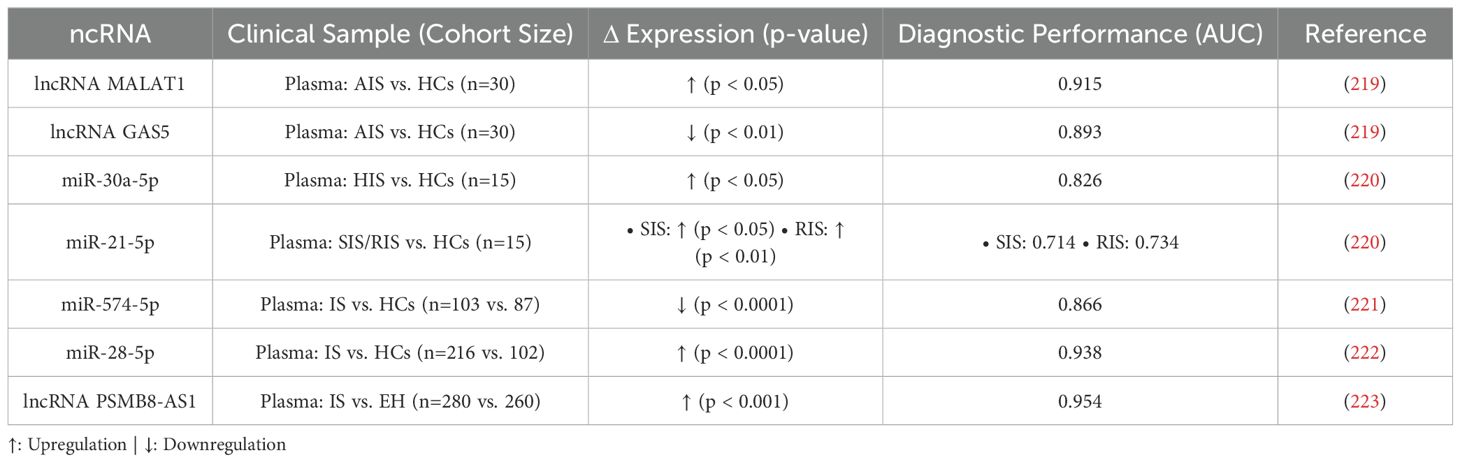Viewport: 1460px width, 462px height.
Task: Click the Diagnostic Performance (AUC) header
Action: coord(1080,35)
